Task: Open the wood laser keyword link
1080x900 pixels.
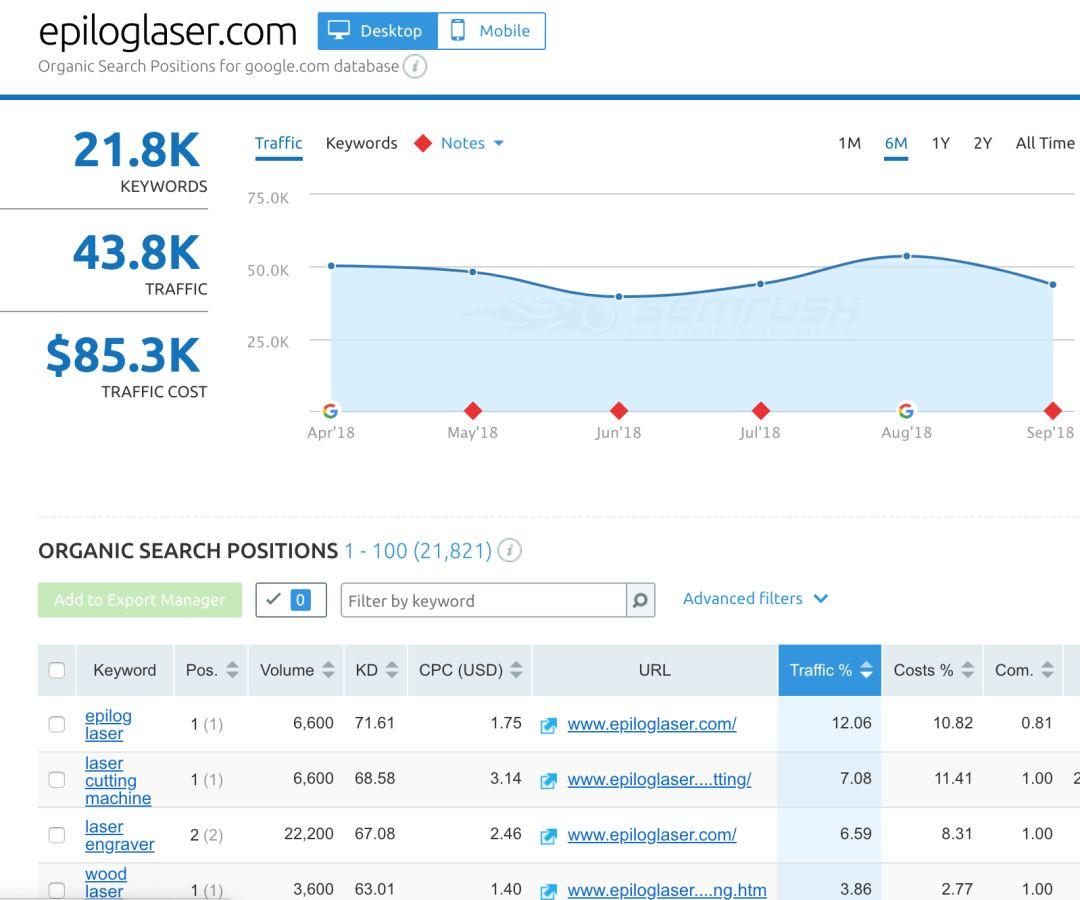Action: coord(105,882)
